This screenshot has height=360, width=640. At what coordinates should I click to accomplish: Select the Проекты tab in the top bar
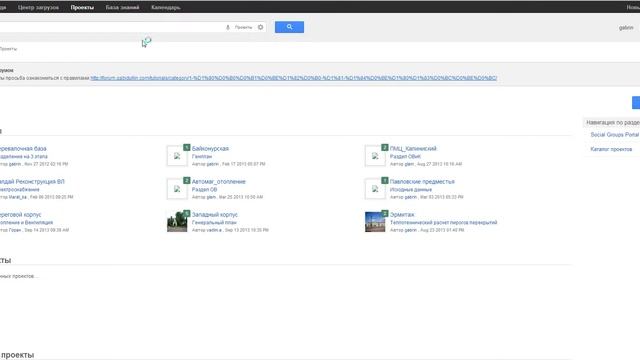(82, 7)
